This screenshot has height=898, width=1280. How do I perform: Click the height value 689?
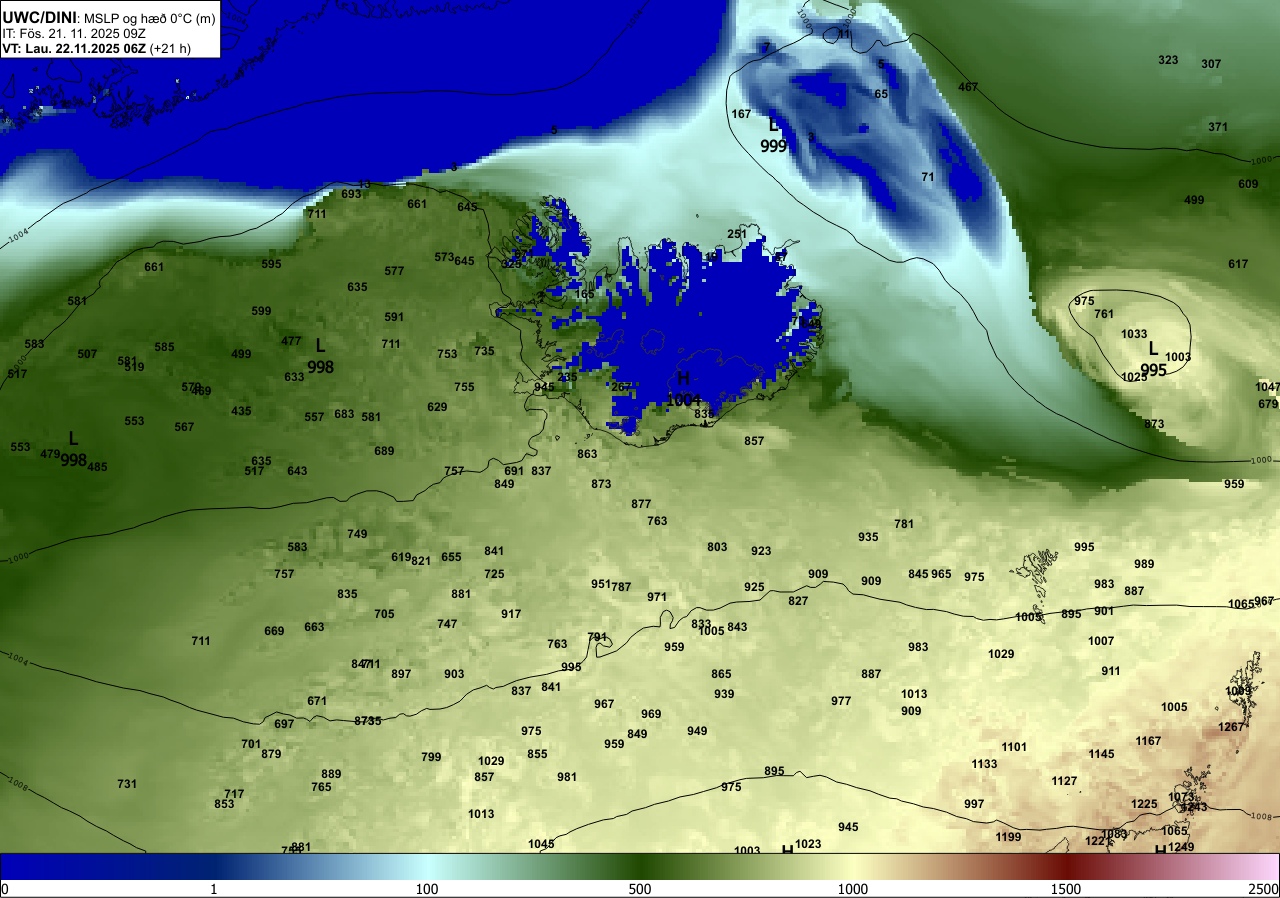pyautogui.click(x=384, y=451)
